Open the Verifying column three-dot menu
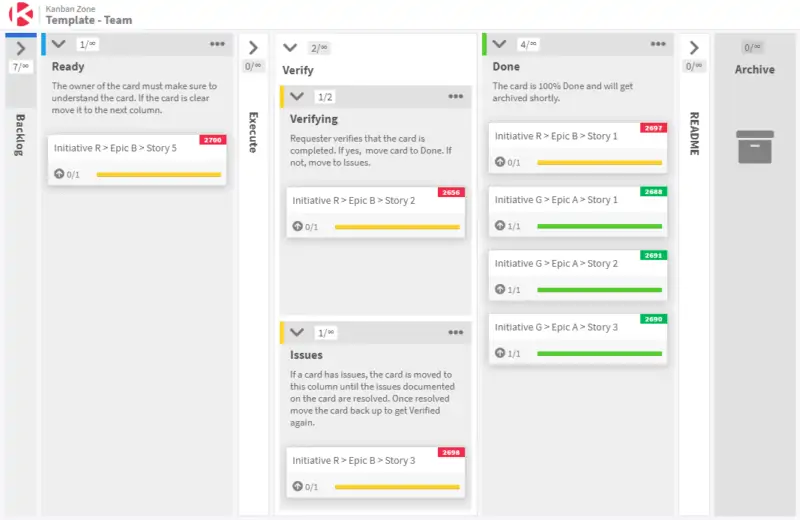Image resolution: width=800 pixels, height=520 pixels. (x=456, y=97)
